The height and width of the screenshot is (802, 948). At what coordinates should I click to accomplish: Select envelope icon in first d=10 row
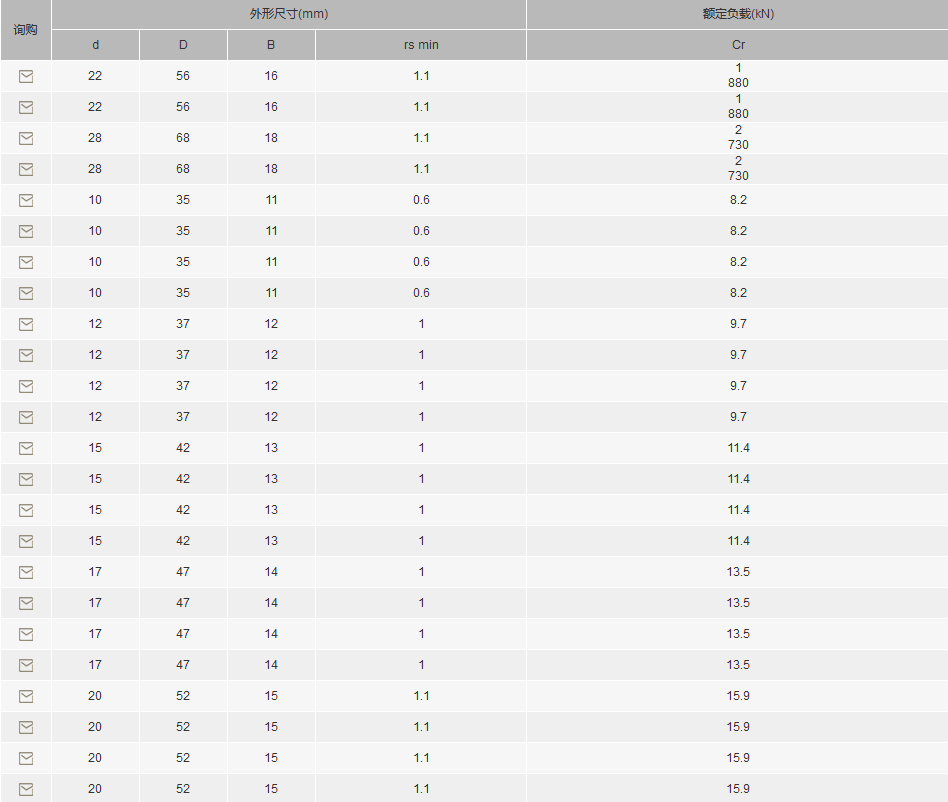coord(26,200)
